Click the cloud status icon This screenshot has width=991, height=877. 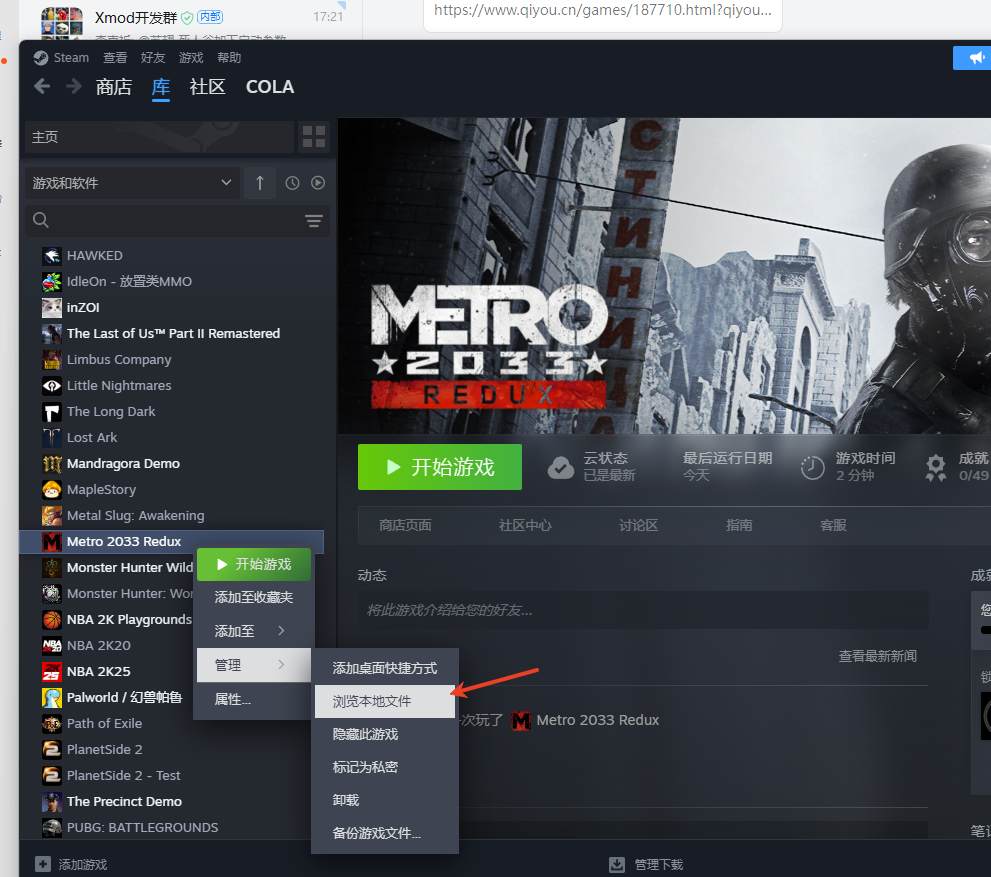(561, 468)
